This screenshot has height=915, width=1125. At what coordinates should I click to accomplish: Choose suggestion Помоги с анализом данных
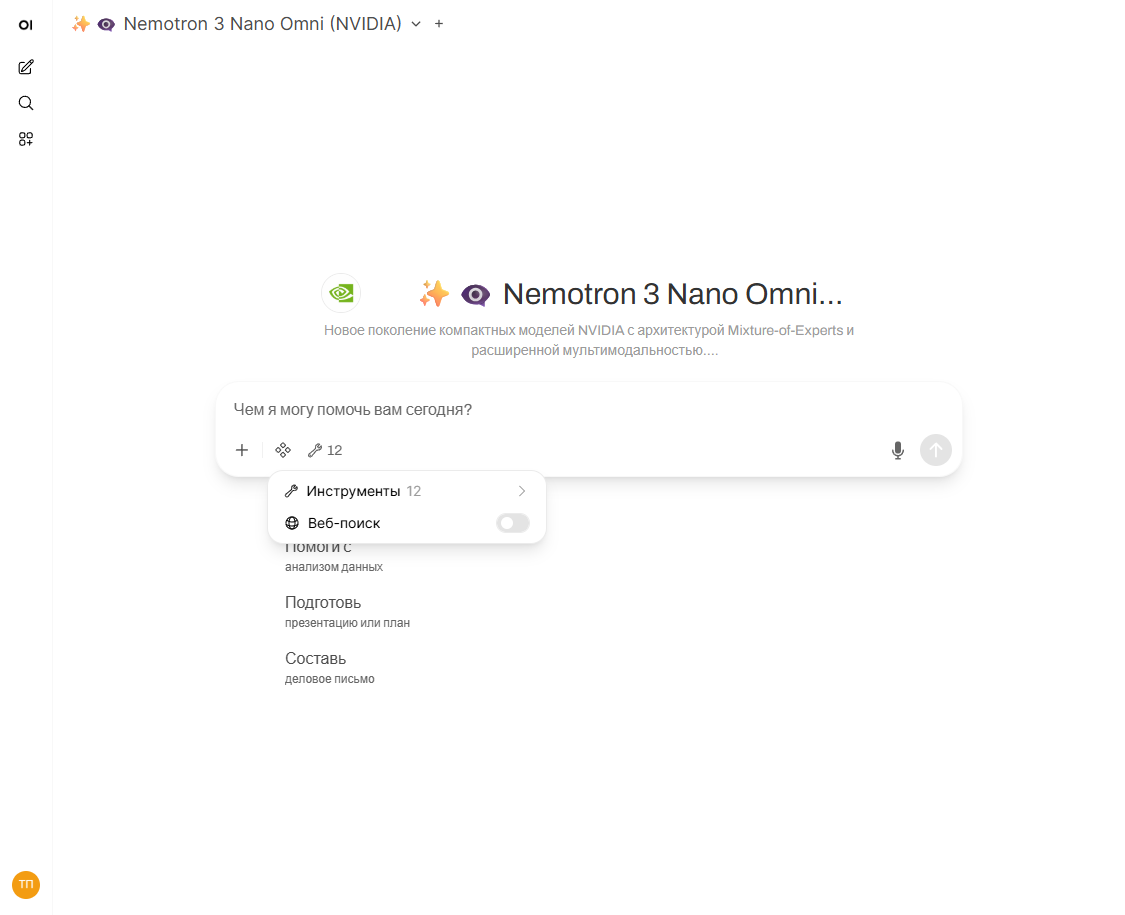coord(334,556)
